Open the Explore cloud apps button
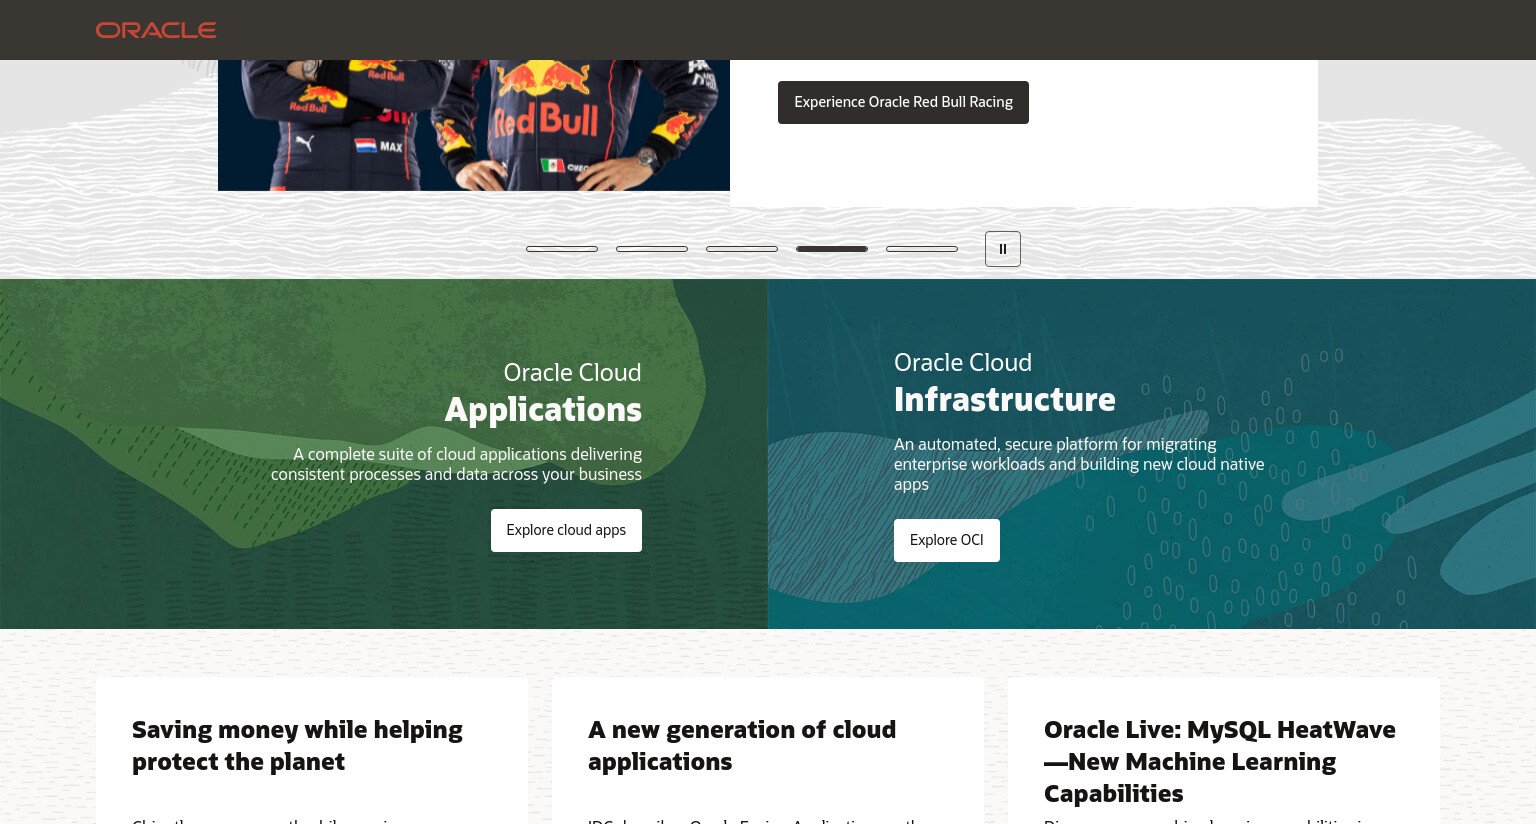Image resolution: width=1536 pixels, height=824 pixels. pos(566,530)
